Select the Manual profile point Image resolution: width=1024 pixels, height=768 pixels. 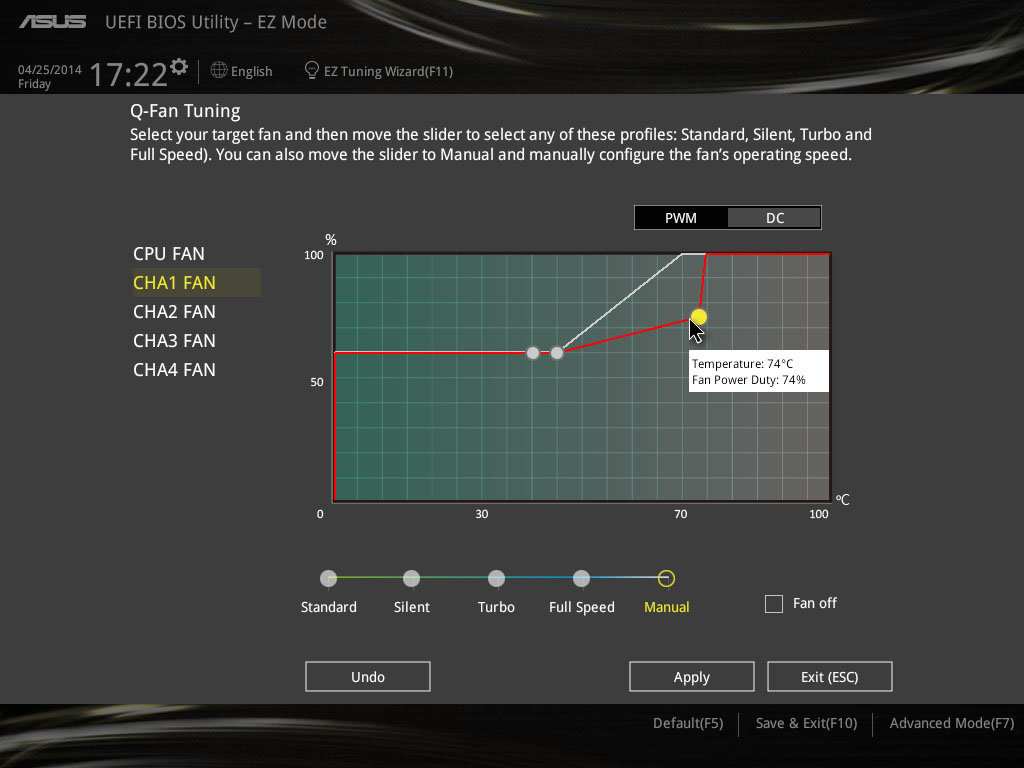(x=667, y=578)
